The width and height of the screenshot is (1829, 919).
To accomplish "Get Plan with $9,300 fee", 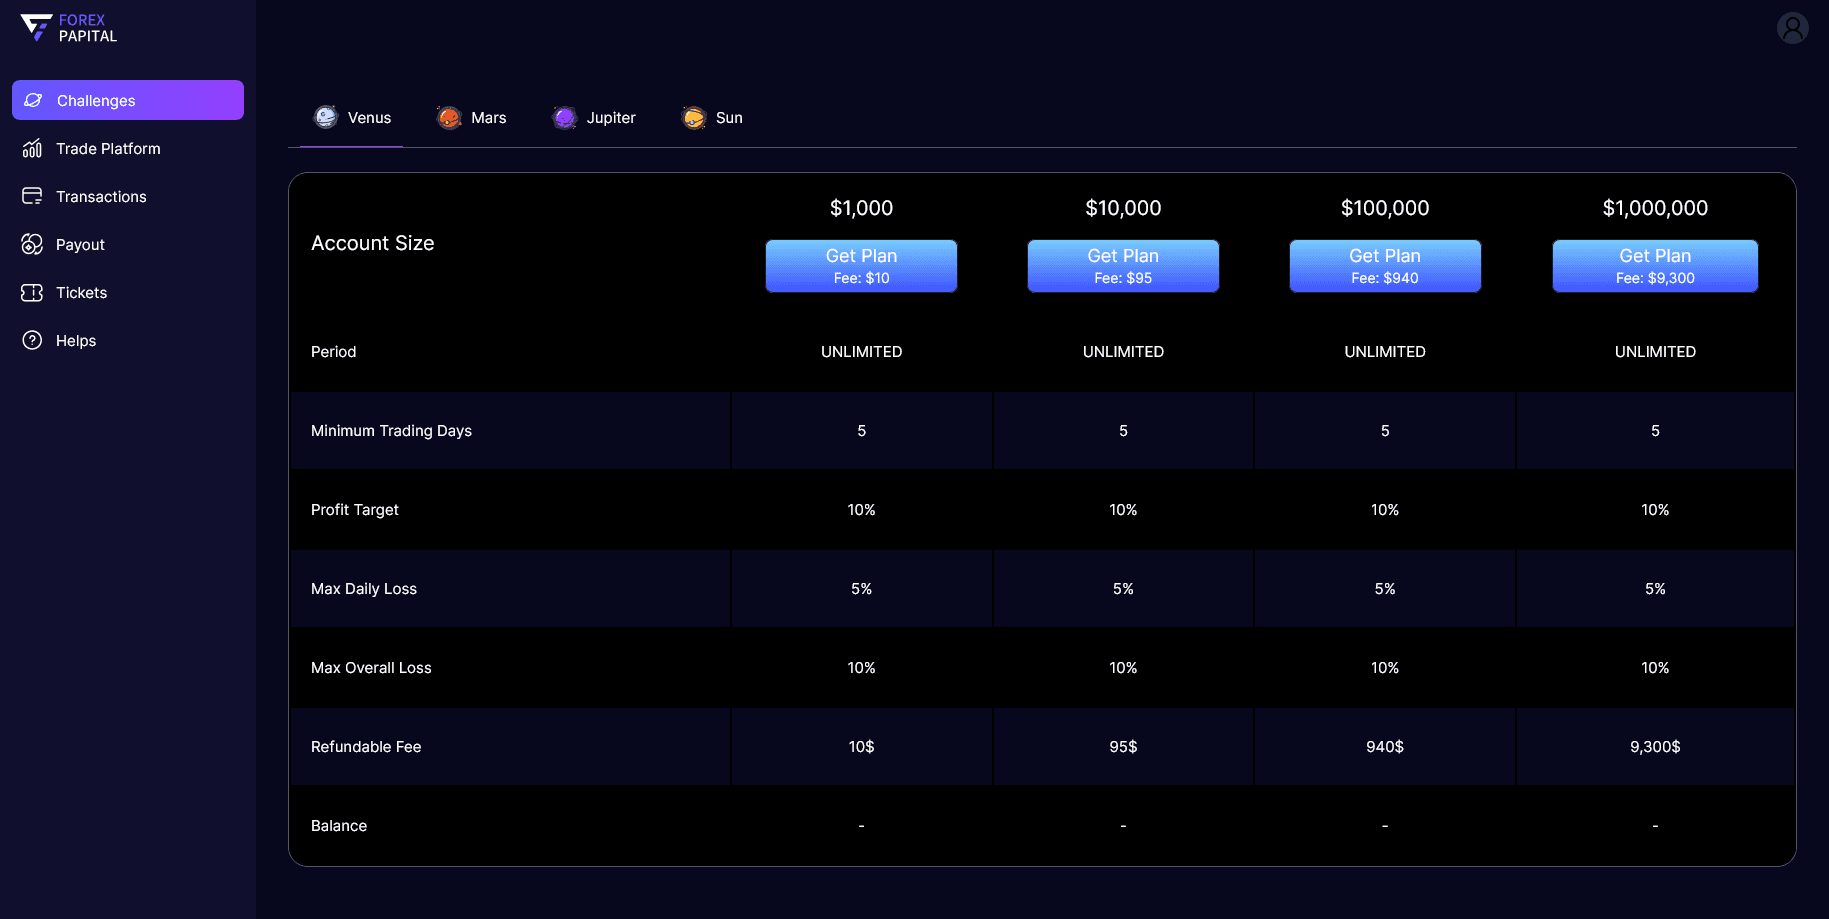I will (1655, 266).
